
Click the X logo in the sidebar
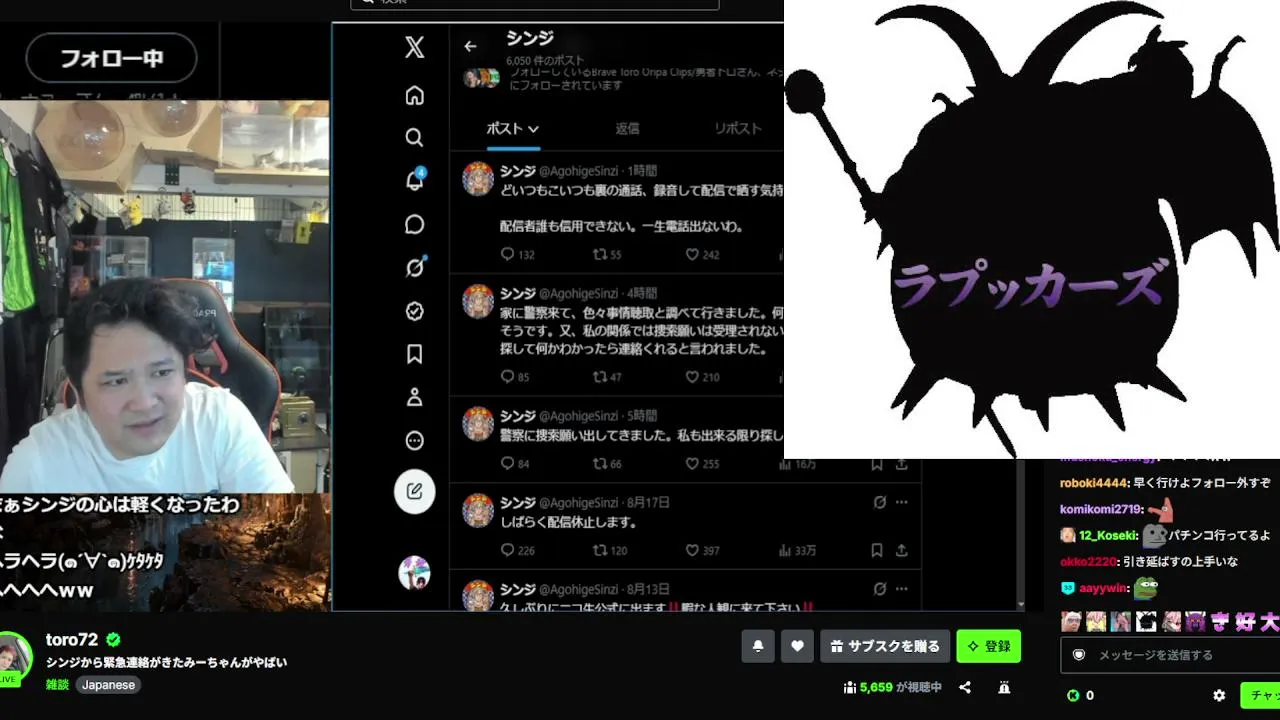[x=414, y=48]
